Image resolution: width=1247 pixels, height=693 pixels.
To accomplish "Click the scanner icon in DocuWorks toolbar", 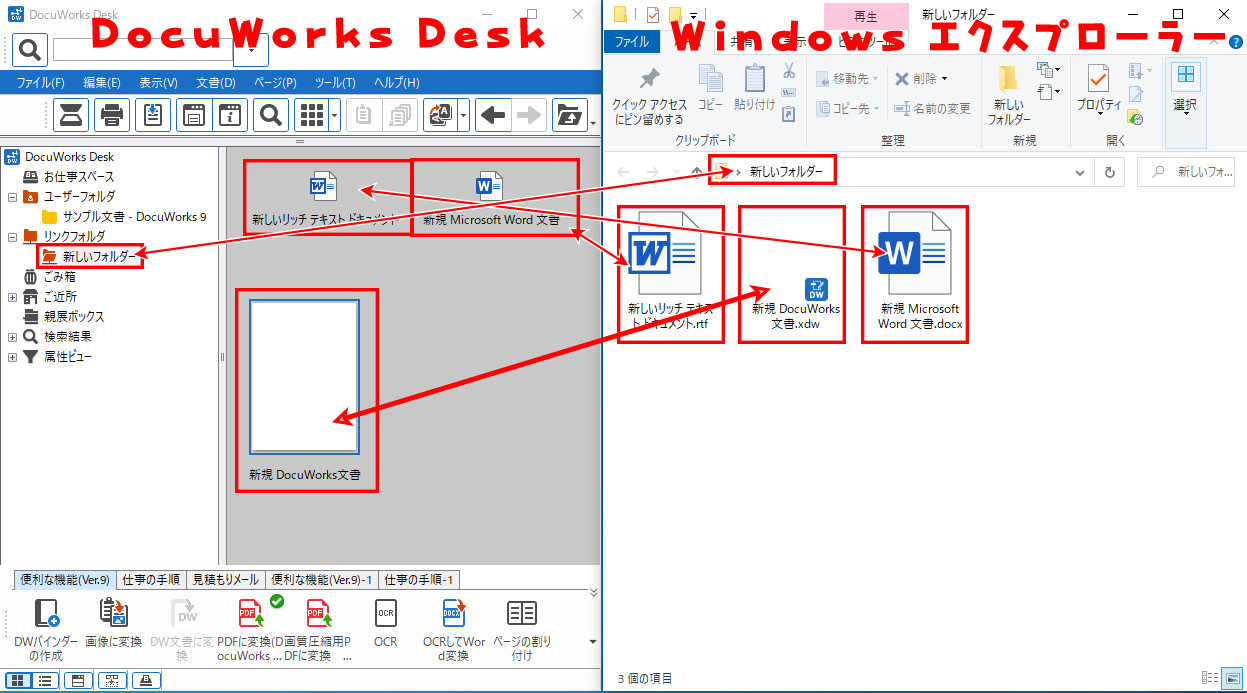I will 71,115.
